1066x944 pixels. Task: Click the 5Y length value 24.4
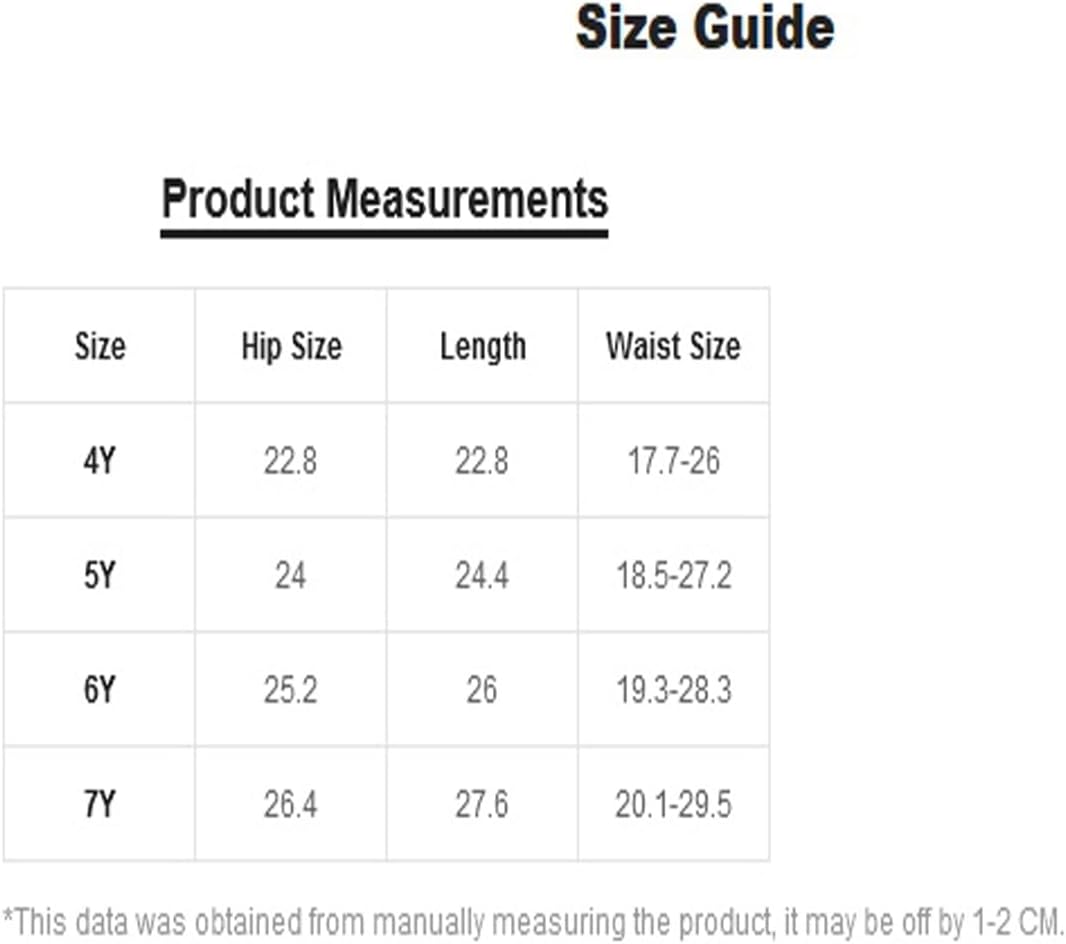[482, 576]
